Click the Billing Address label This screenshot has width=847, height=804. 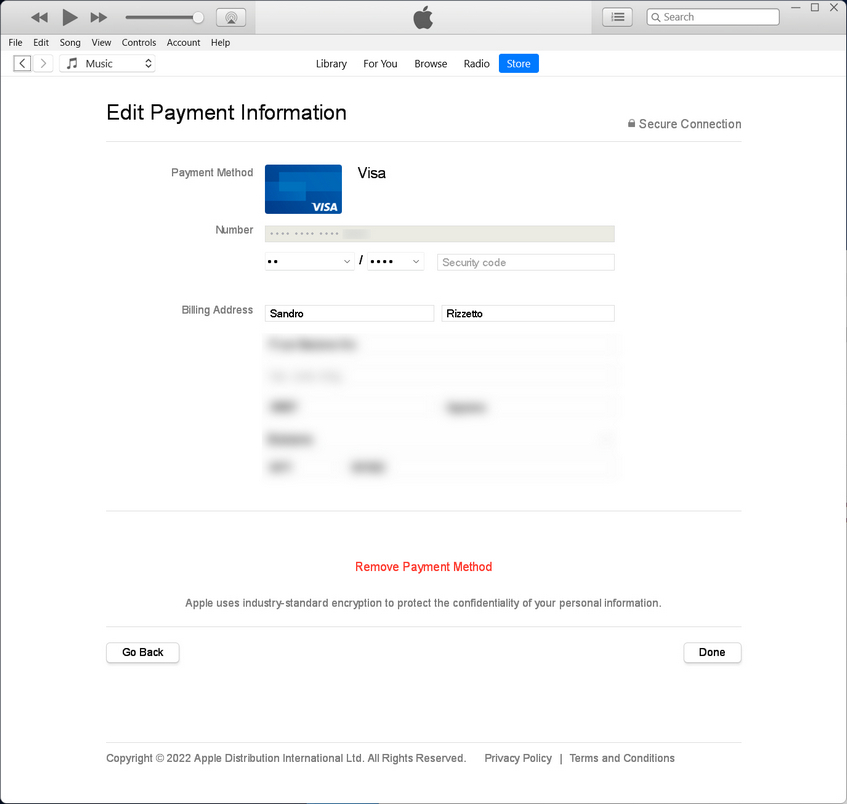(x=217, y=310)
